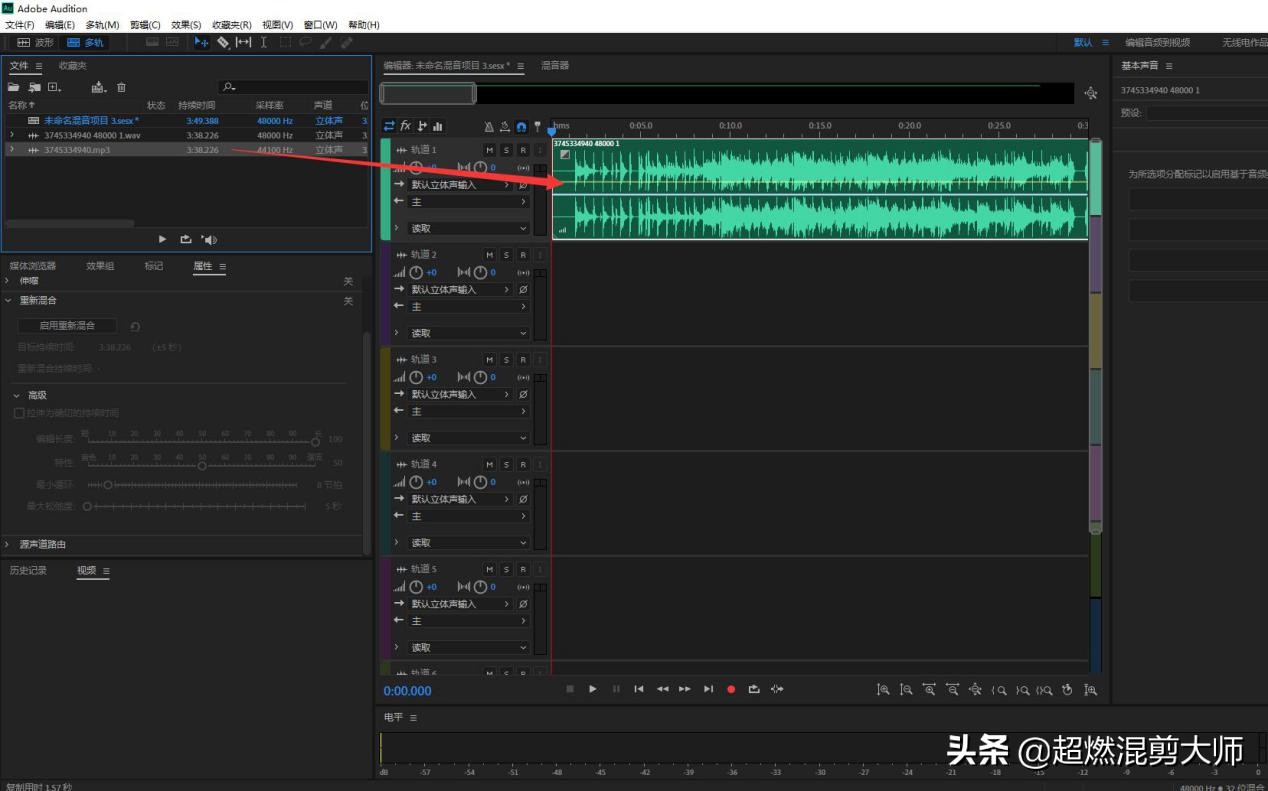Click the 3745334940 48000 1 audio clip
The image size is (1268, 791).
(x=819, y=188)
